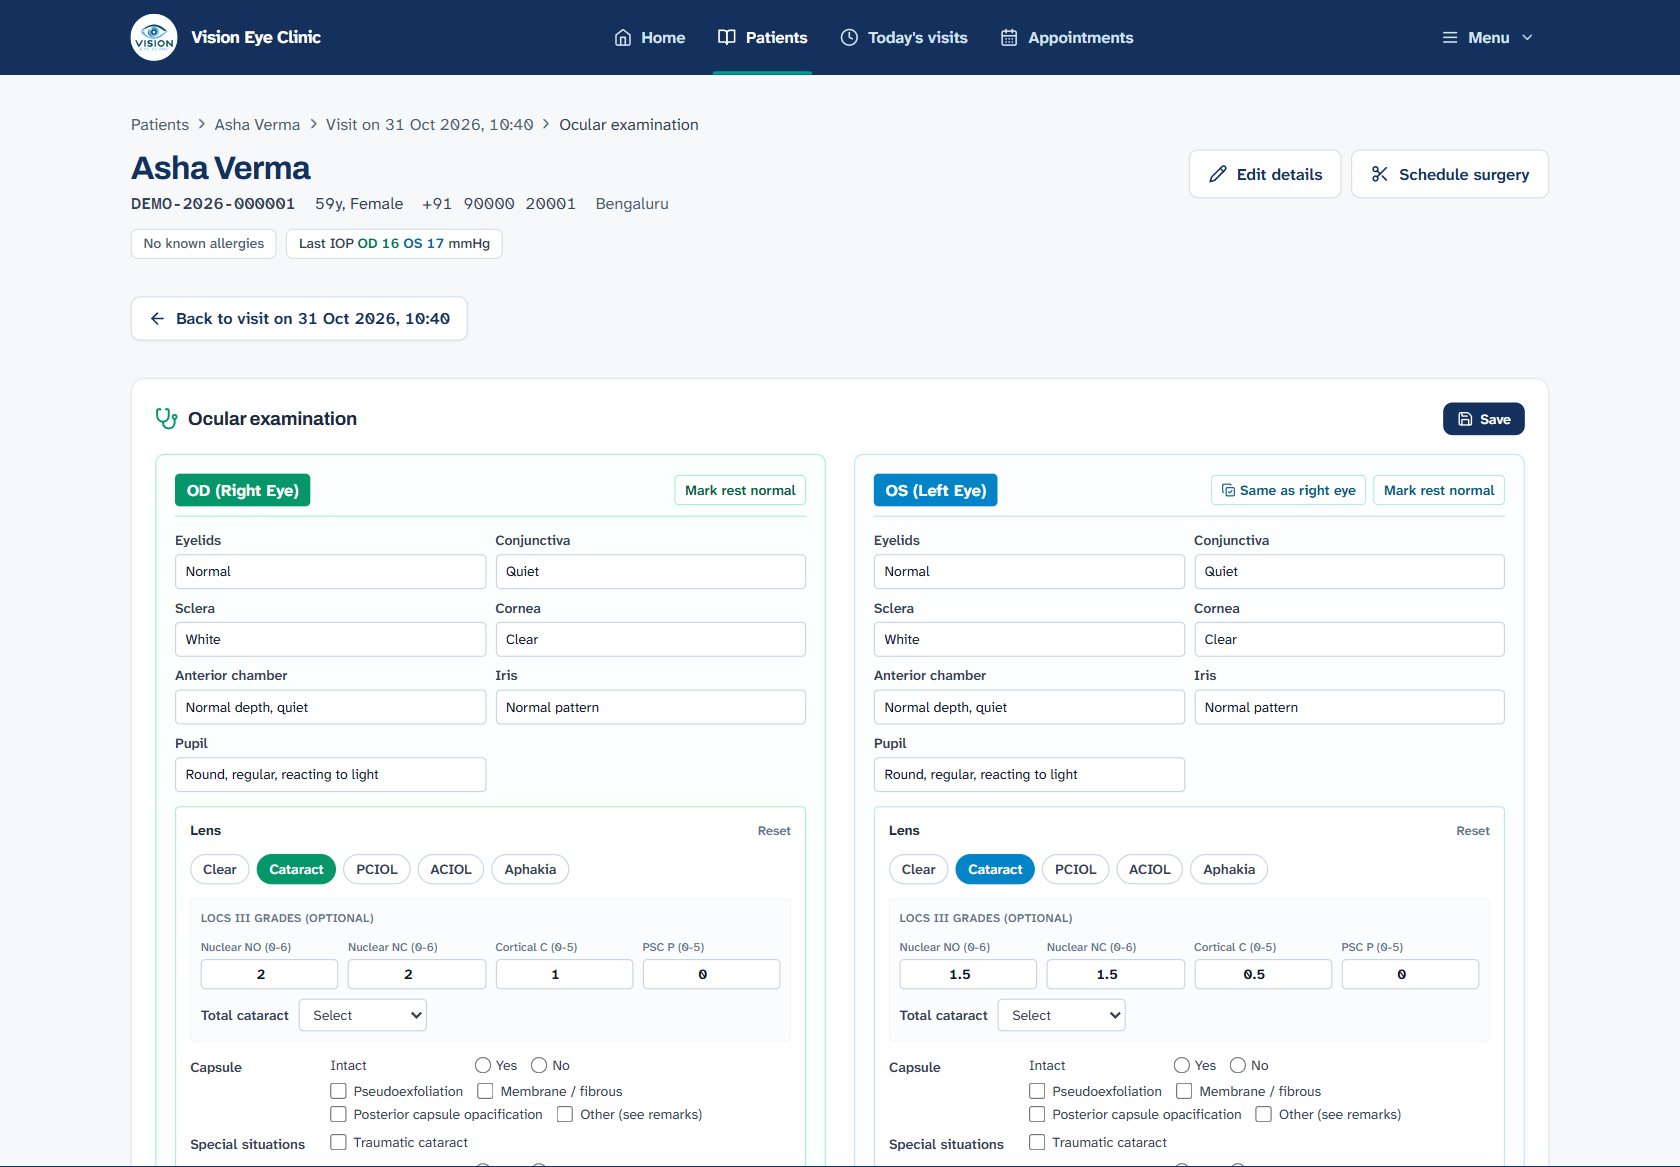Click the scissors icon in Schedule surgery
The image size is (1680, 1167).
point(1379,174)
